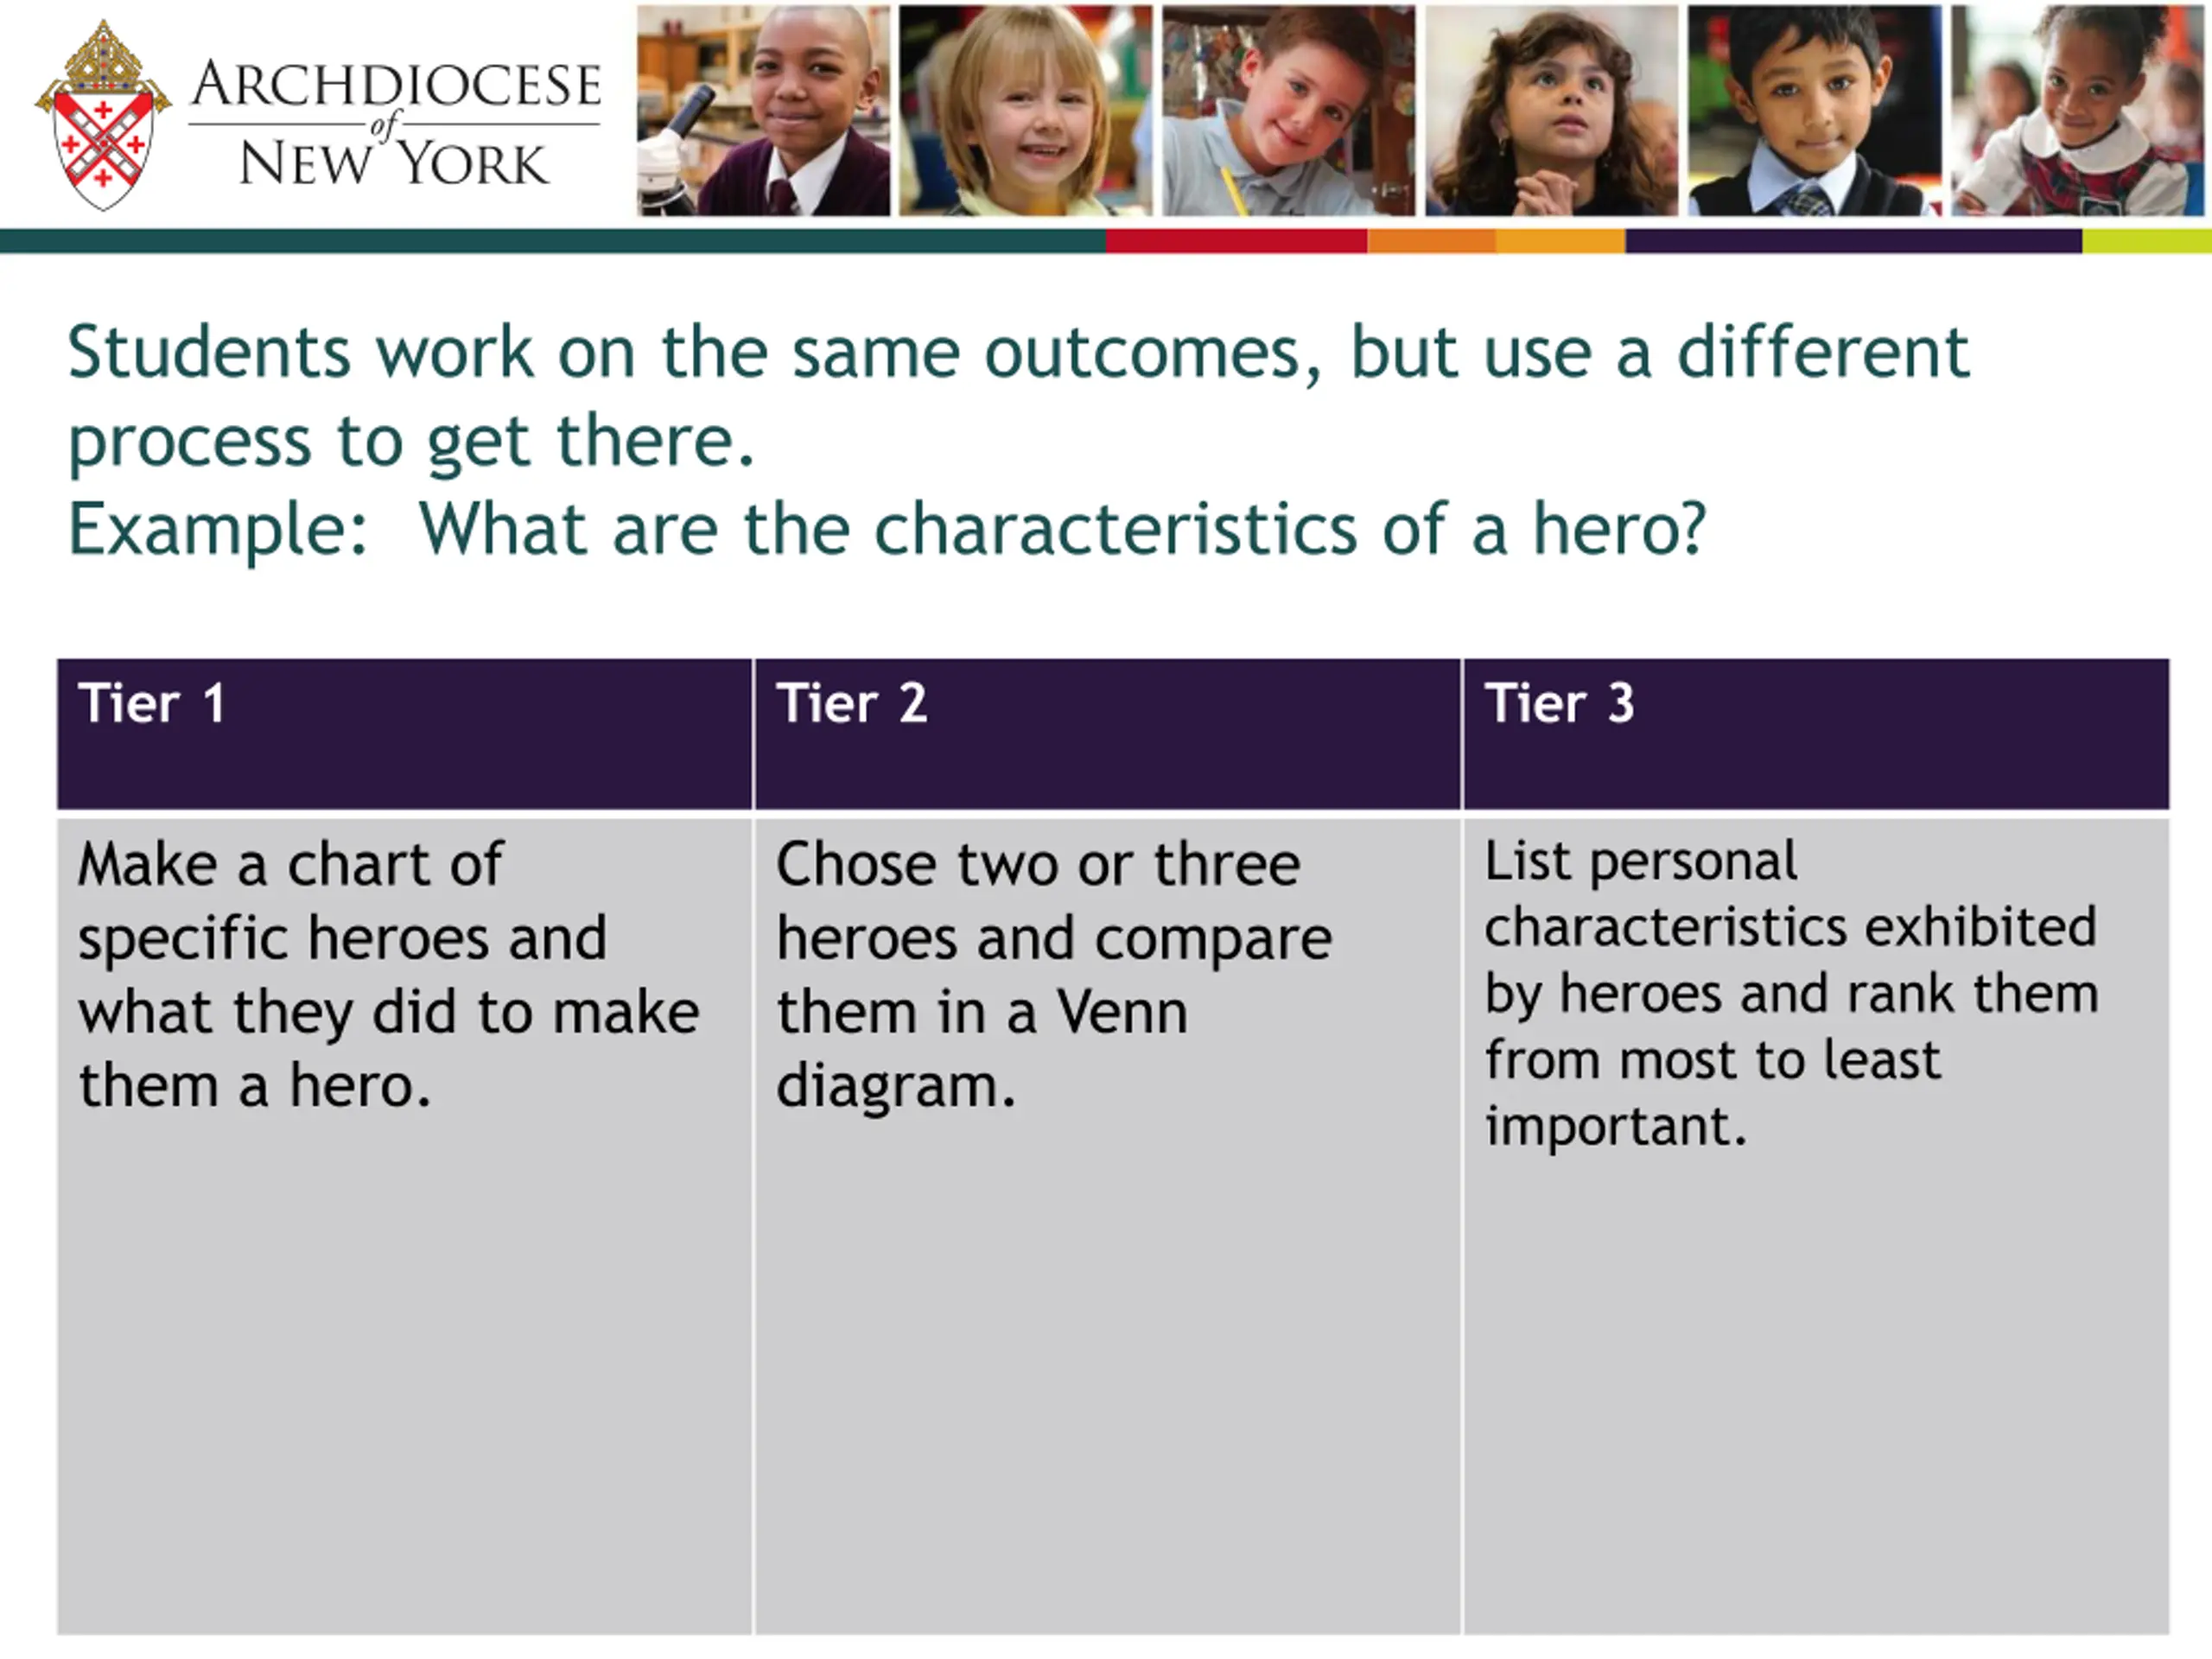Click the red segment of color bar
This screenshot has width=2212, height=1659.
(1236, 241)
